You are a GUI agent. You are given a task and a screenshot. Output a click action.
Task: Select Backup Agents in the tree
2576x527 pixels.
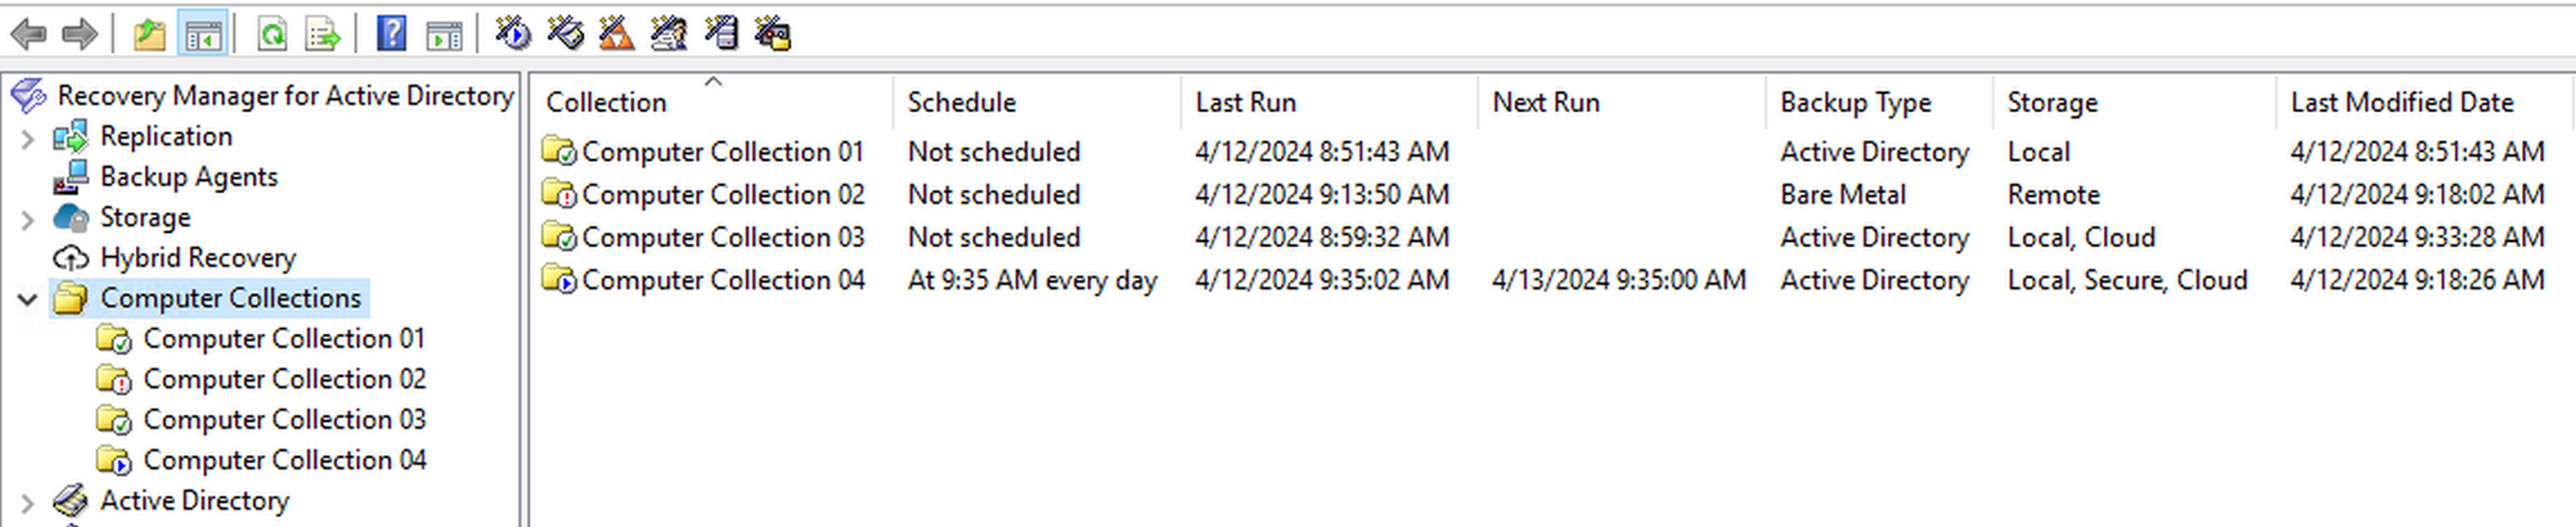click(188, 177)
